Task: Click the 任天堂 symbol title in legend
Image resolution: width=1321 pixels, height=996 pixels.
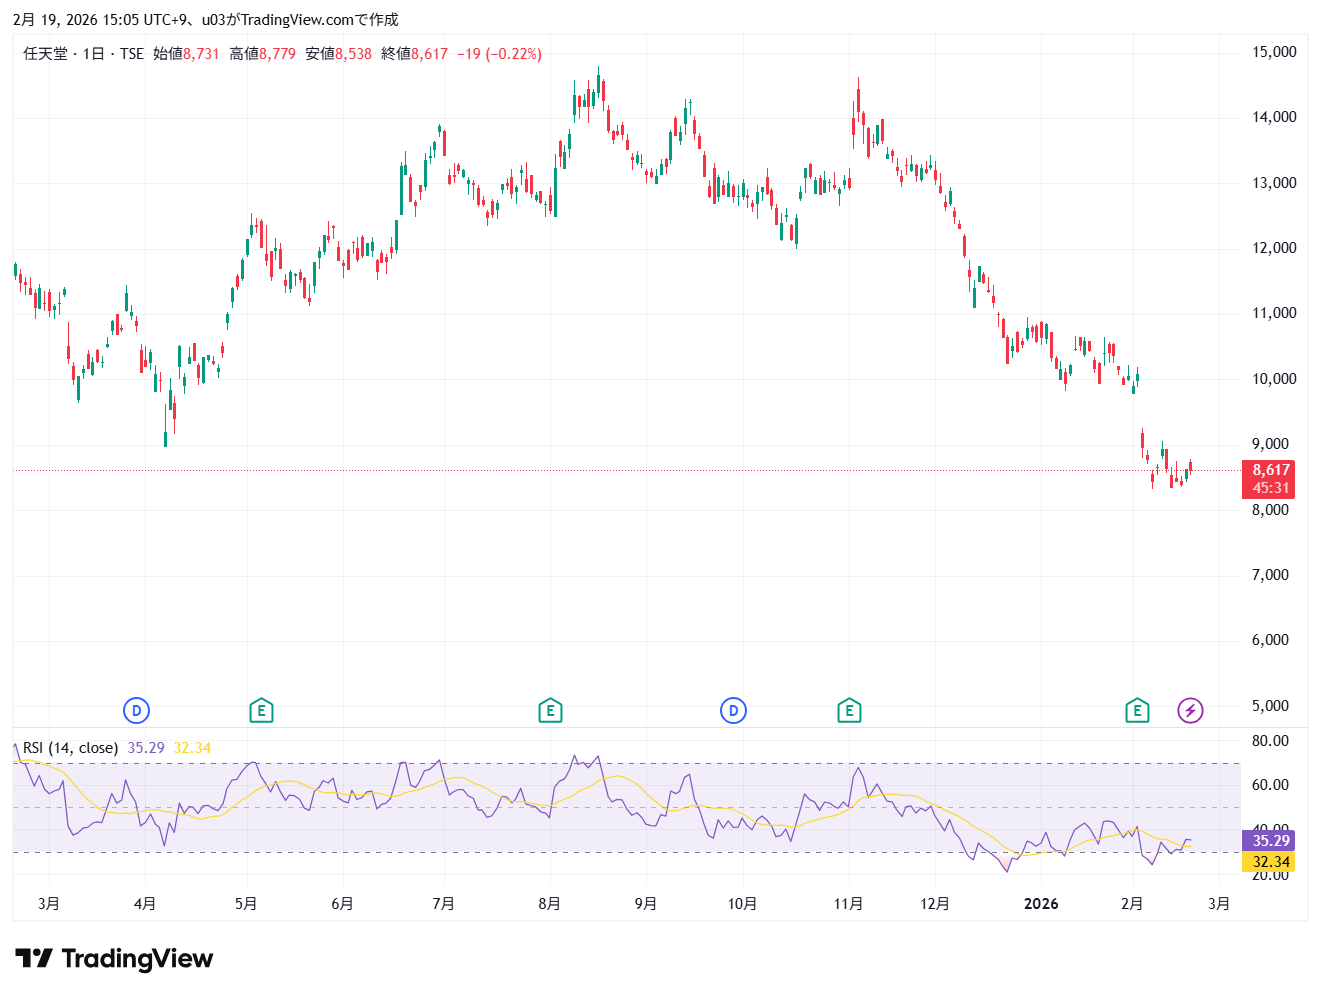Action: [x=45, y=54]
